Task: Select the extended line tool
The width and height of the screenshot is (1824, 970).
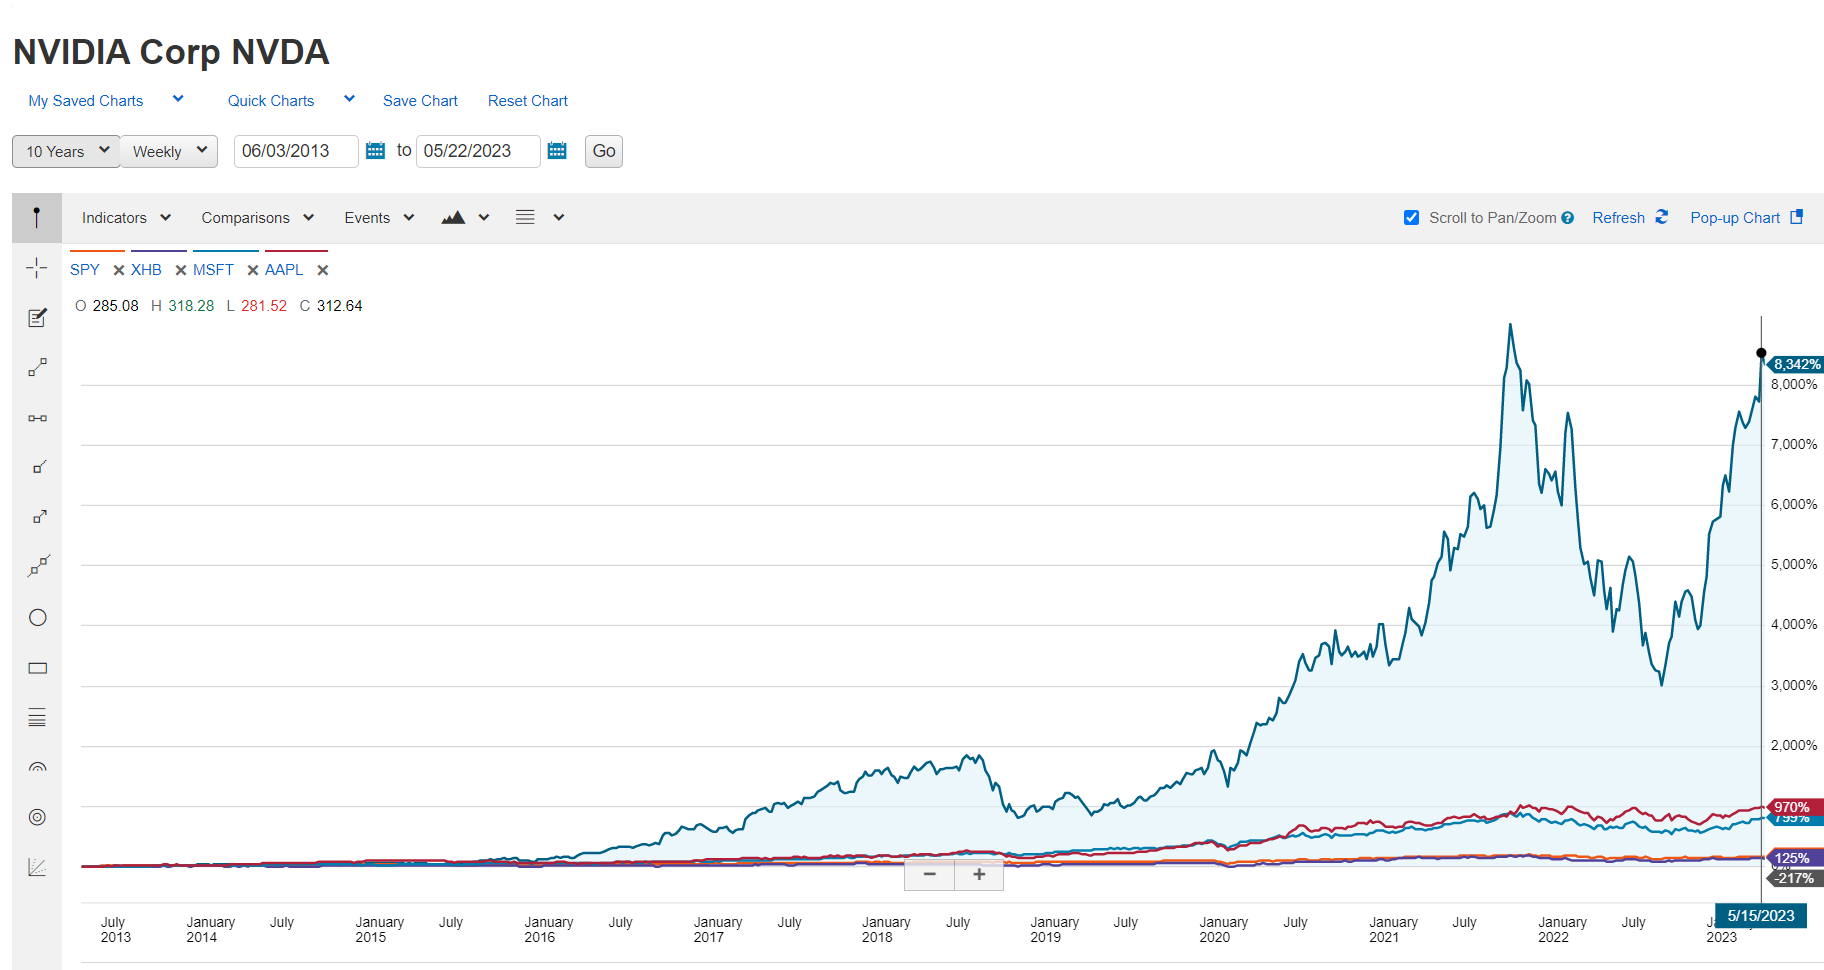Action: click(x=38, y=567)
